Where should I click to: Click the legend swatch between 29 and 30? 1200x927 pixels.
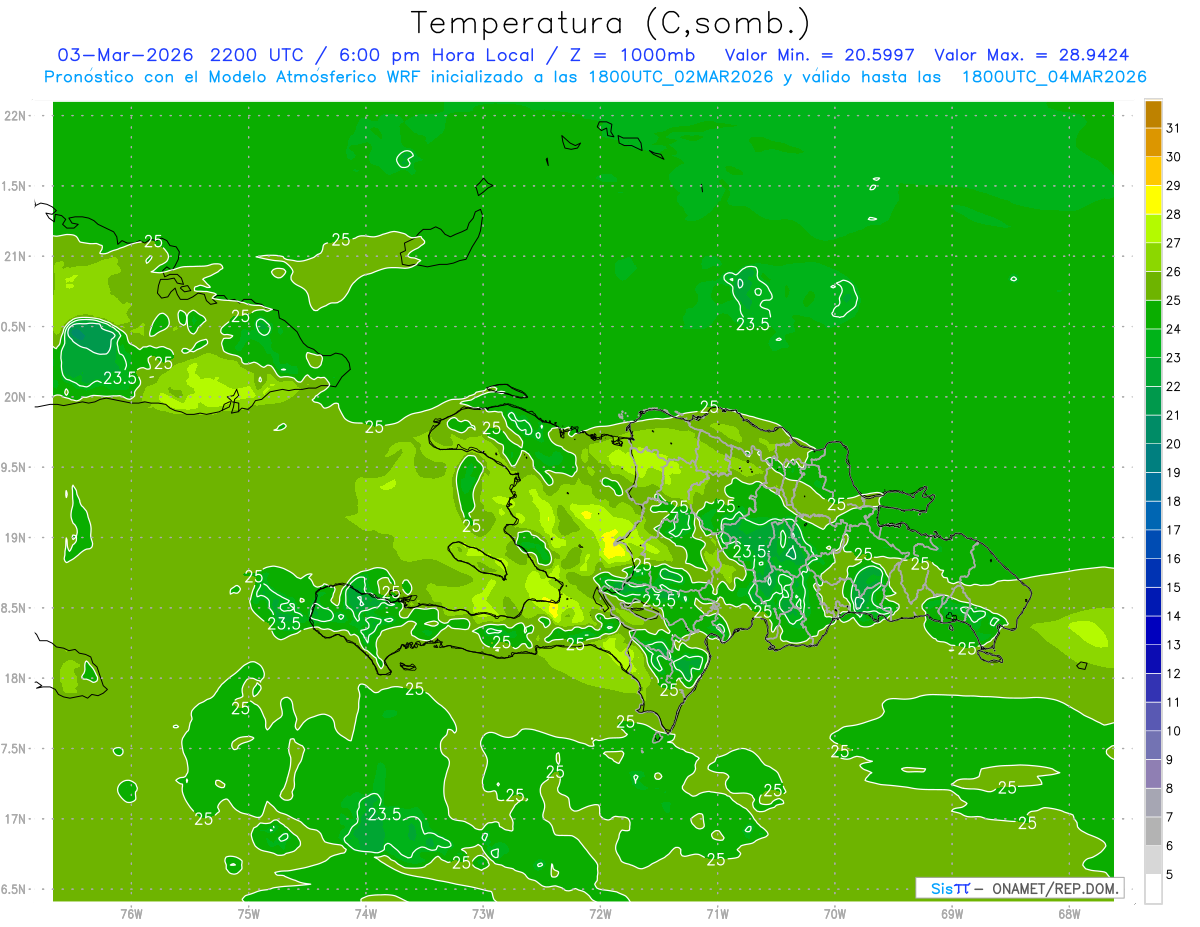point(1153,171)
